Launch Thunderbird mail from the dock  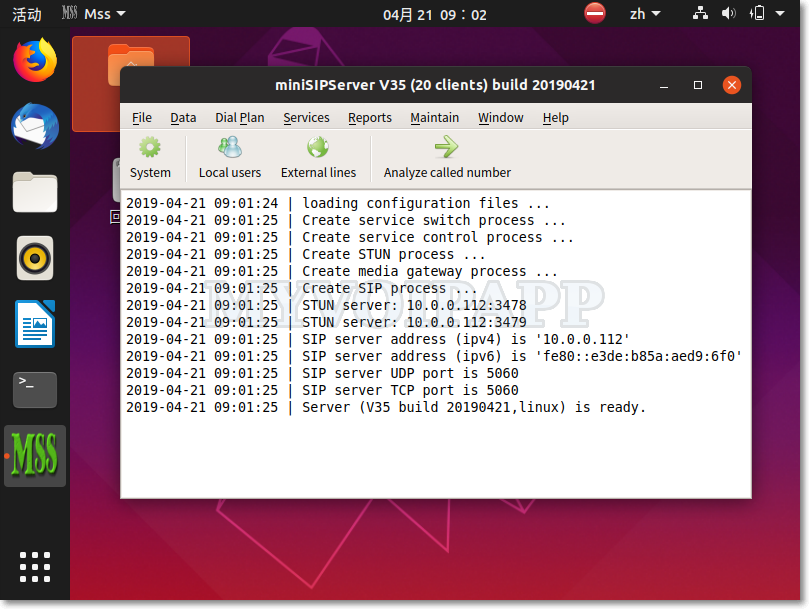[x=35, y=126]
